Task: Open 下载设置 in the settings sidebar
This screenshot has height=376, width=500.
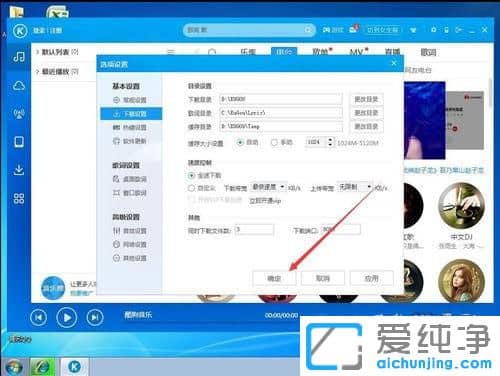Action: (131, 114)
